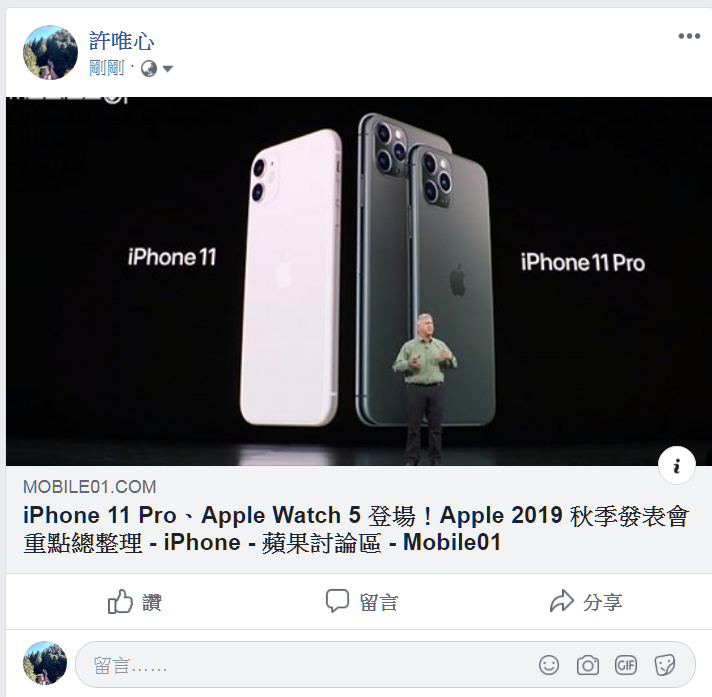Click the MOBILE01.COM source domain
The width and height of the screenshot is (712, 697).
(89, 487)
